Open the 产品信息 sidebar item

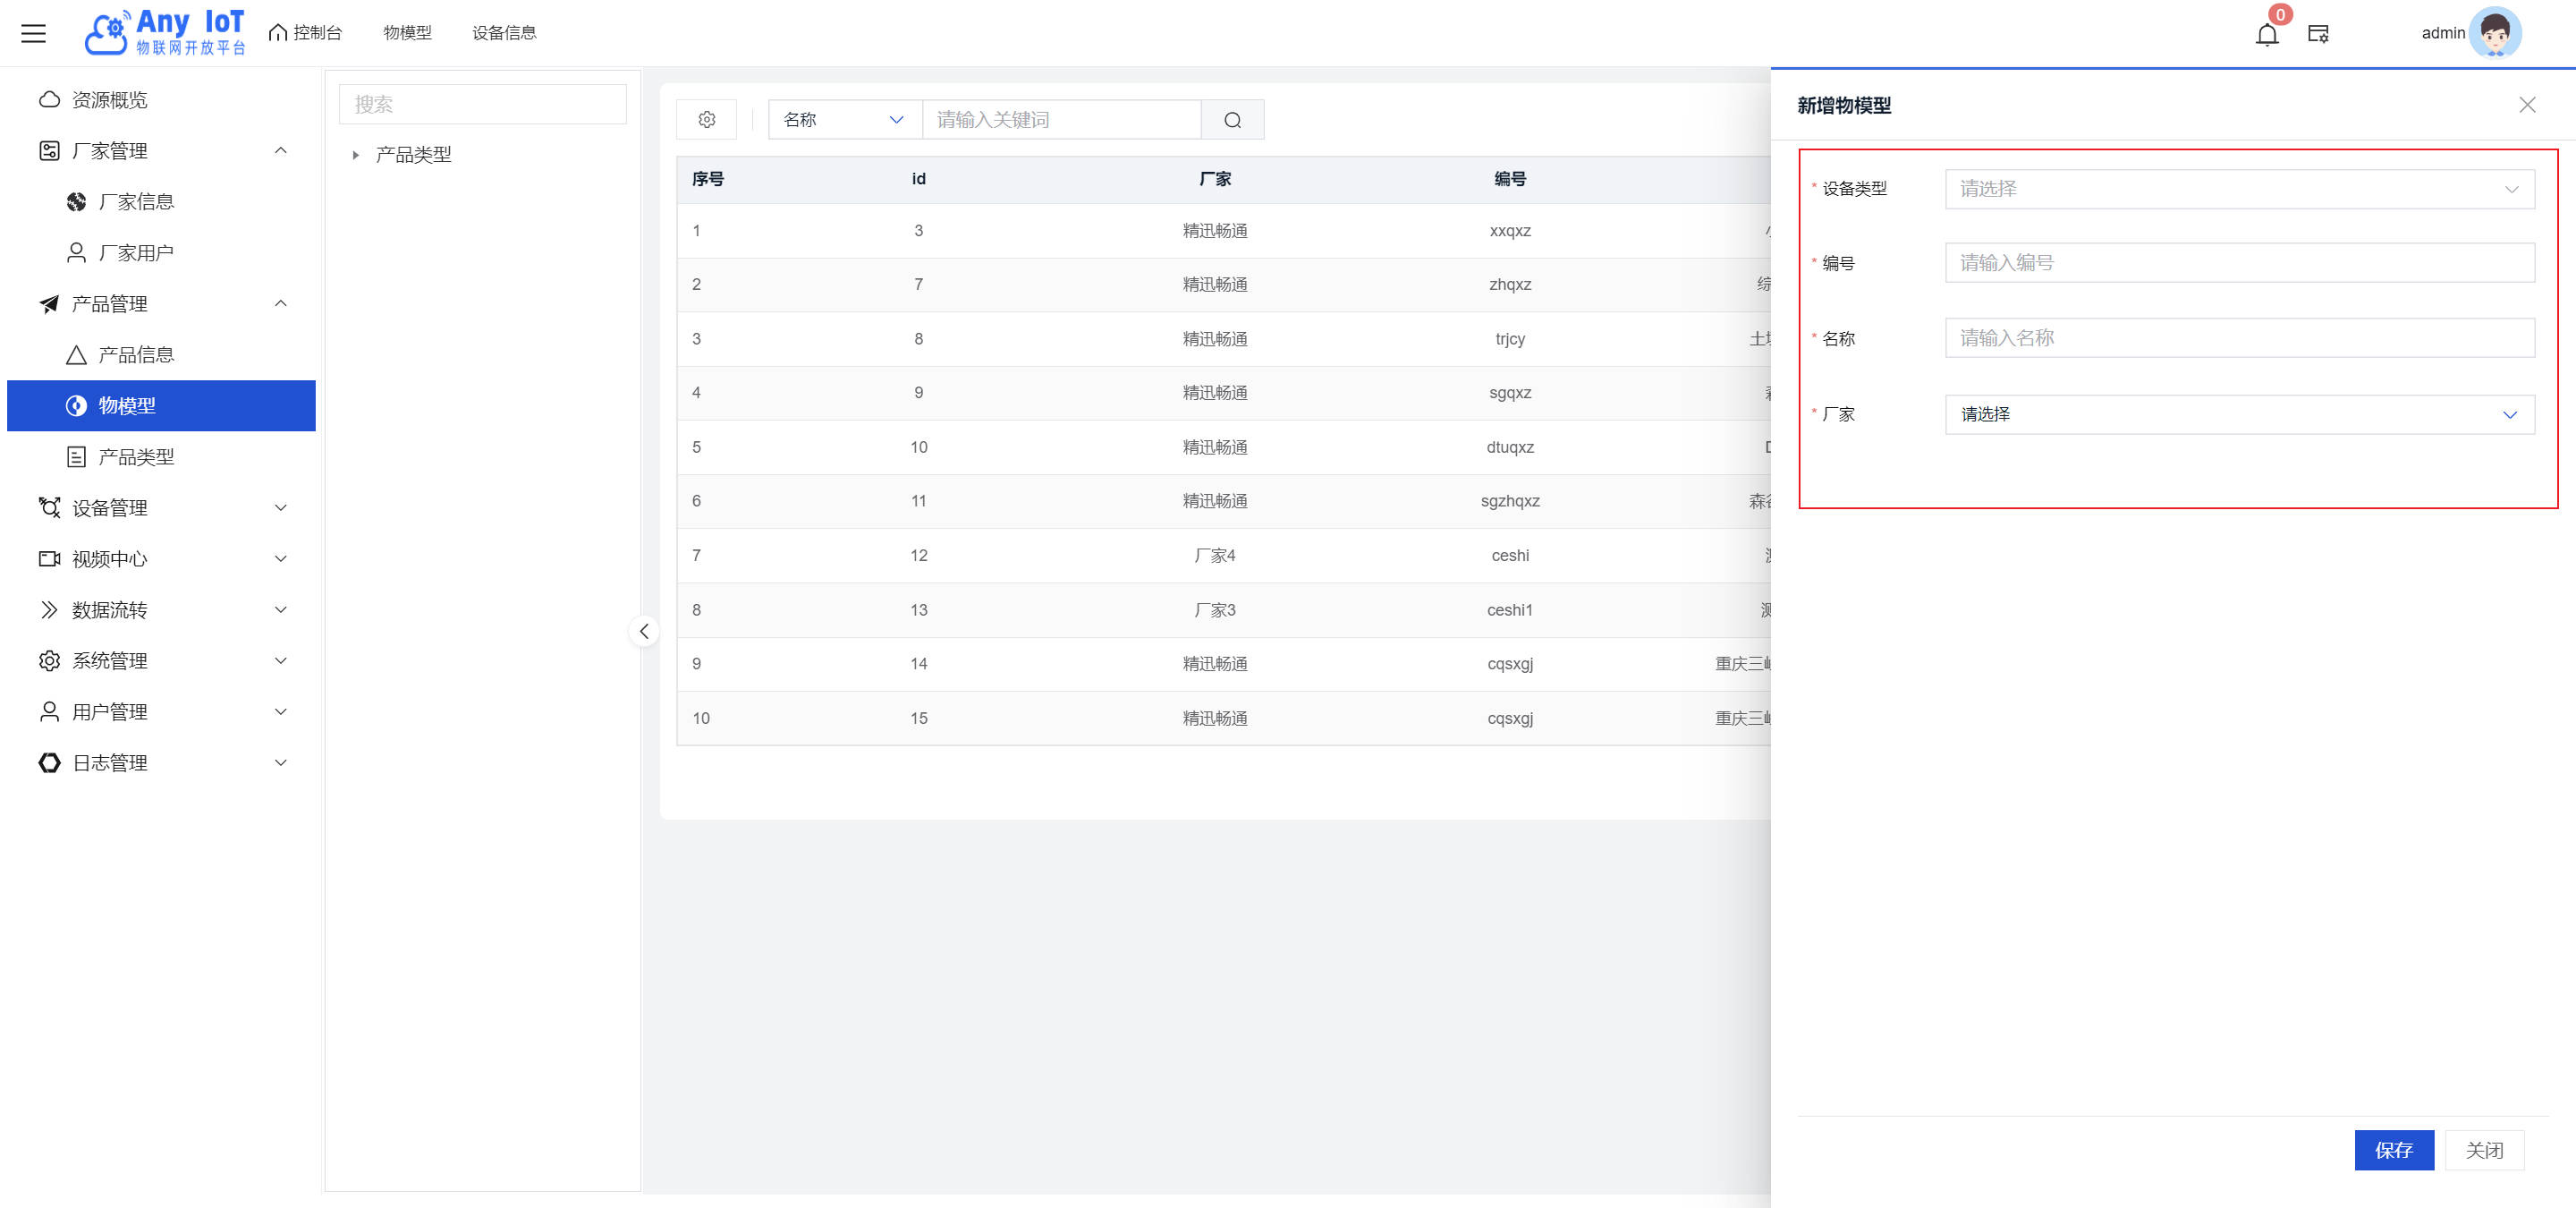(136, 355)
